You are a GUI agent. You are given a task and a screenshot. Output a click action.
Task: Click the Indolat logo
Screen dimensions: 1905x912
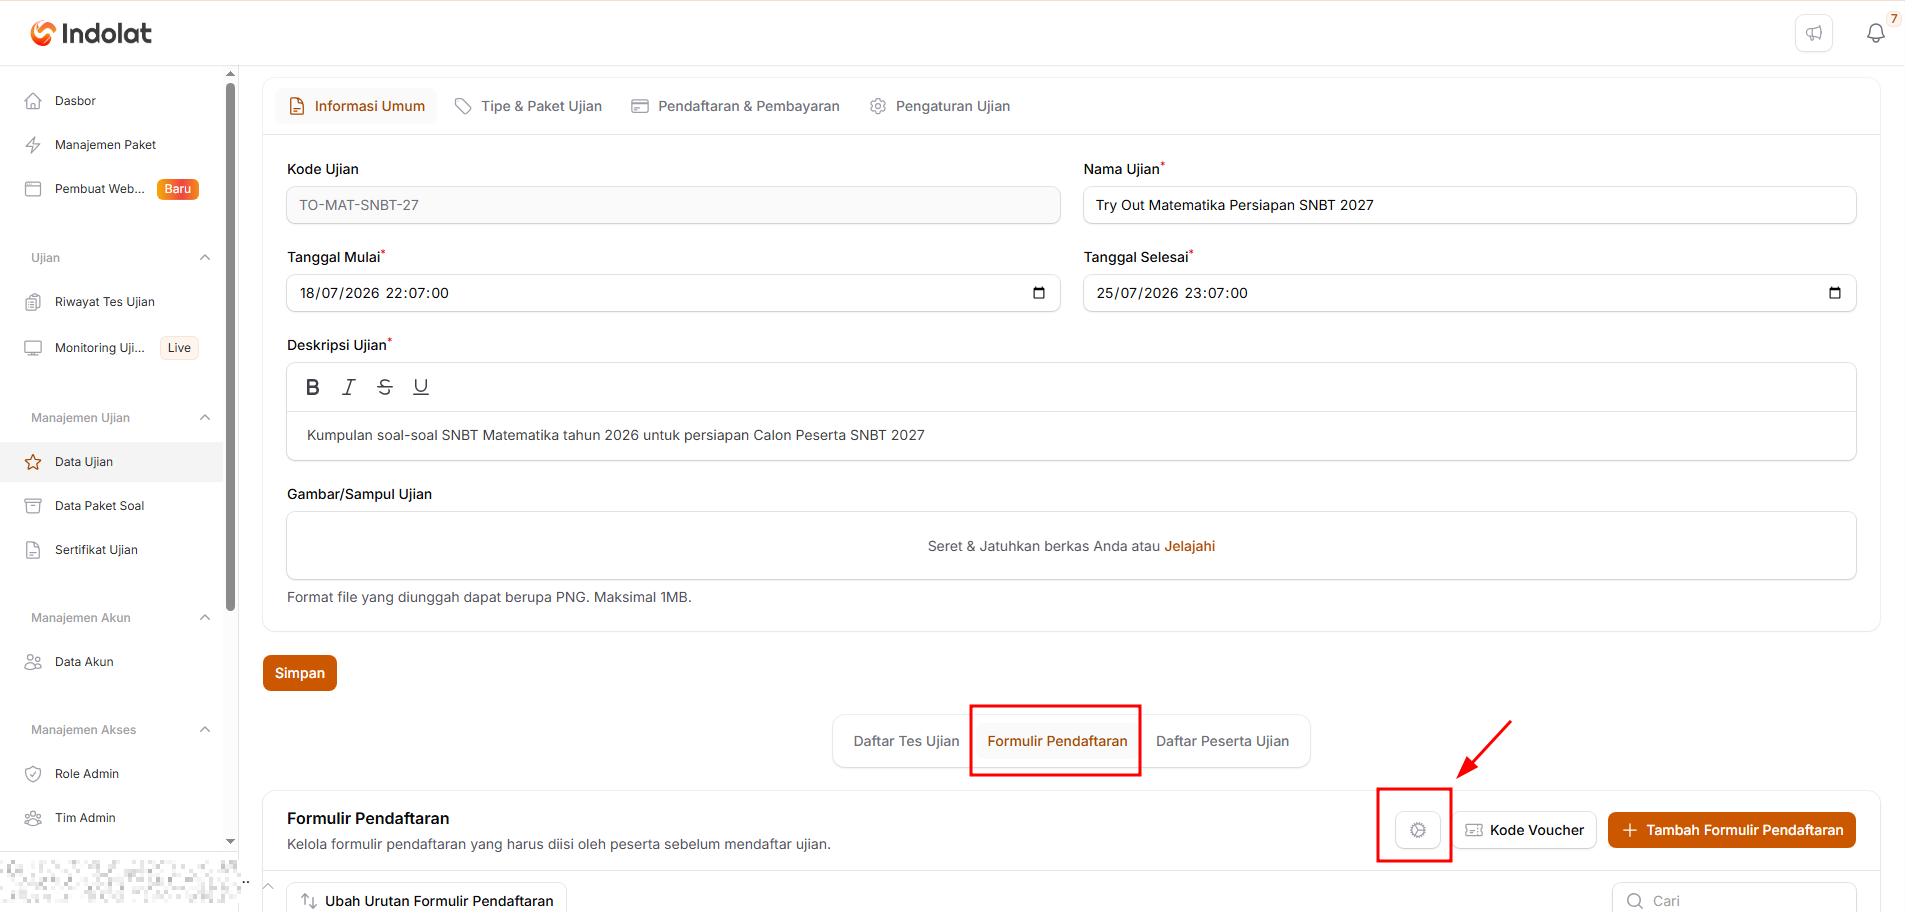91,33
